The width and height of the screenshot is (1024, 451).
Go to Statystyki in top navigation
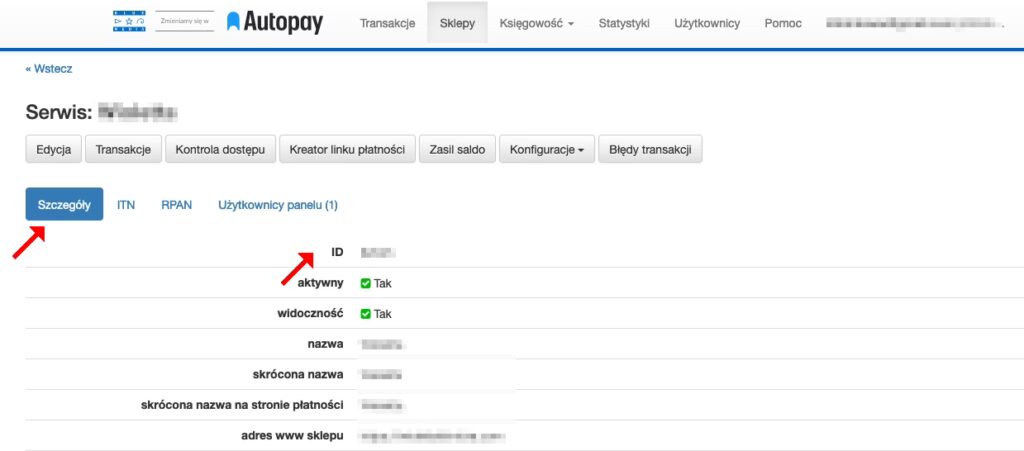click(625, 23)
